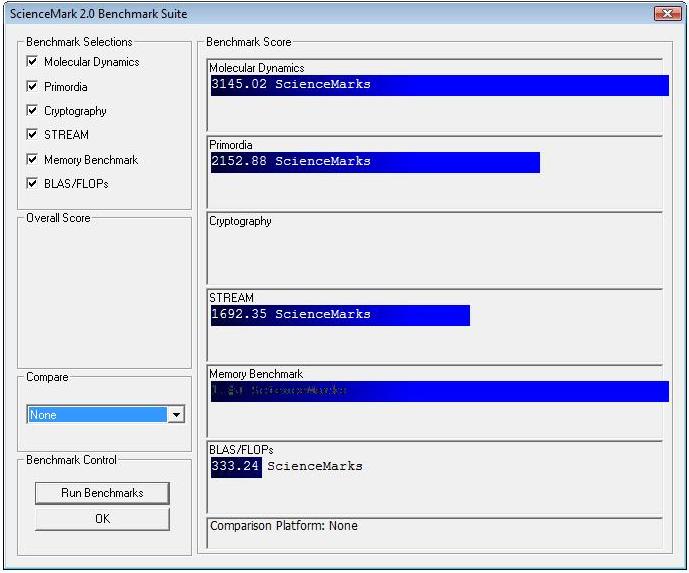
Task: Toggle the Primordia benchmark checkbox
Action: coord(32,86)
